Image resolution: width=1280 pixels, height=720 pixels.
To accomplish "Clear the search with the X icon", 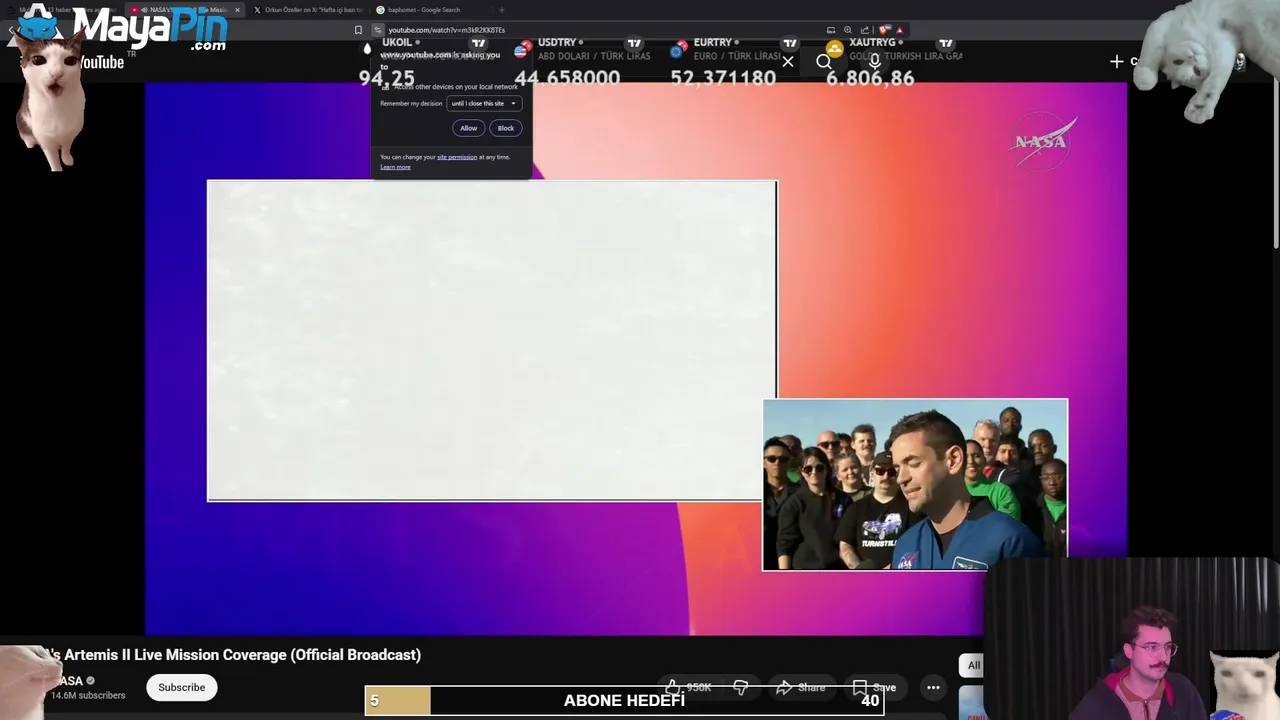I will pyautogui.click(x=788, y=62).
